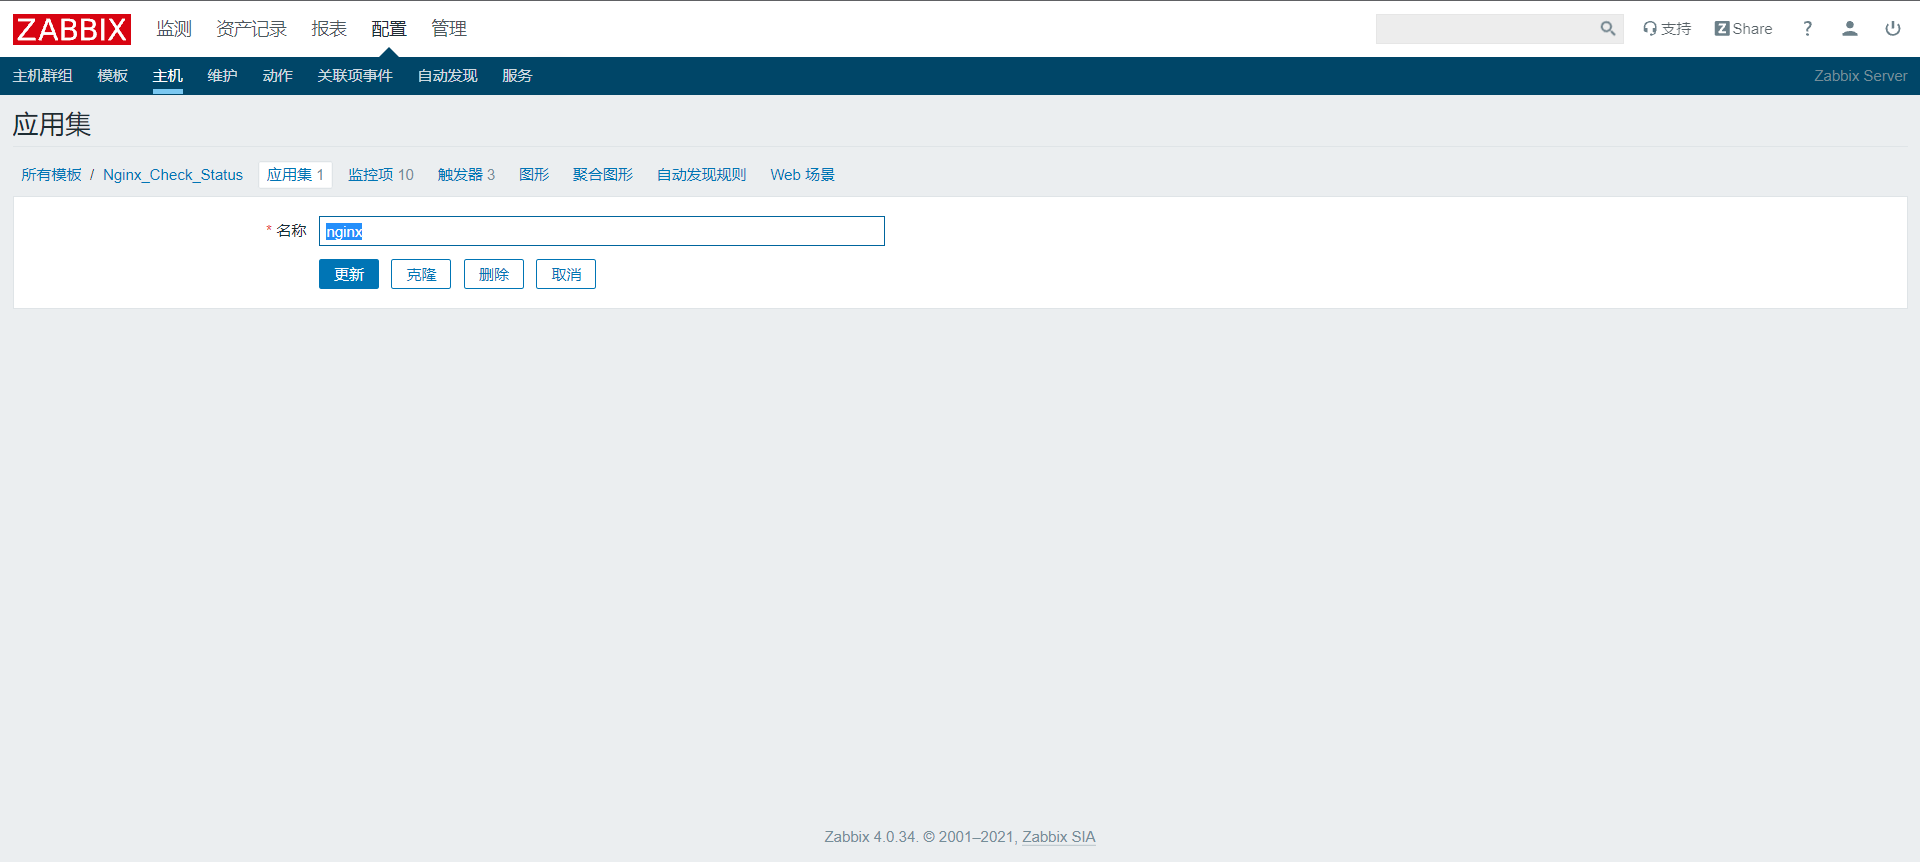The image size is (1920, 862).
Task: Go to 模板 submenu
Action: pyautogui.click(x=113, y=76)
